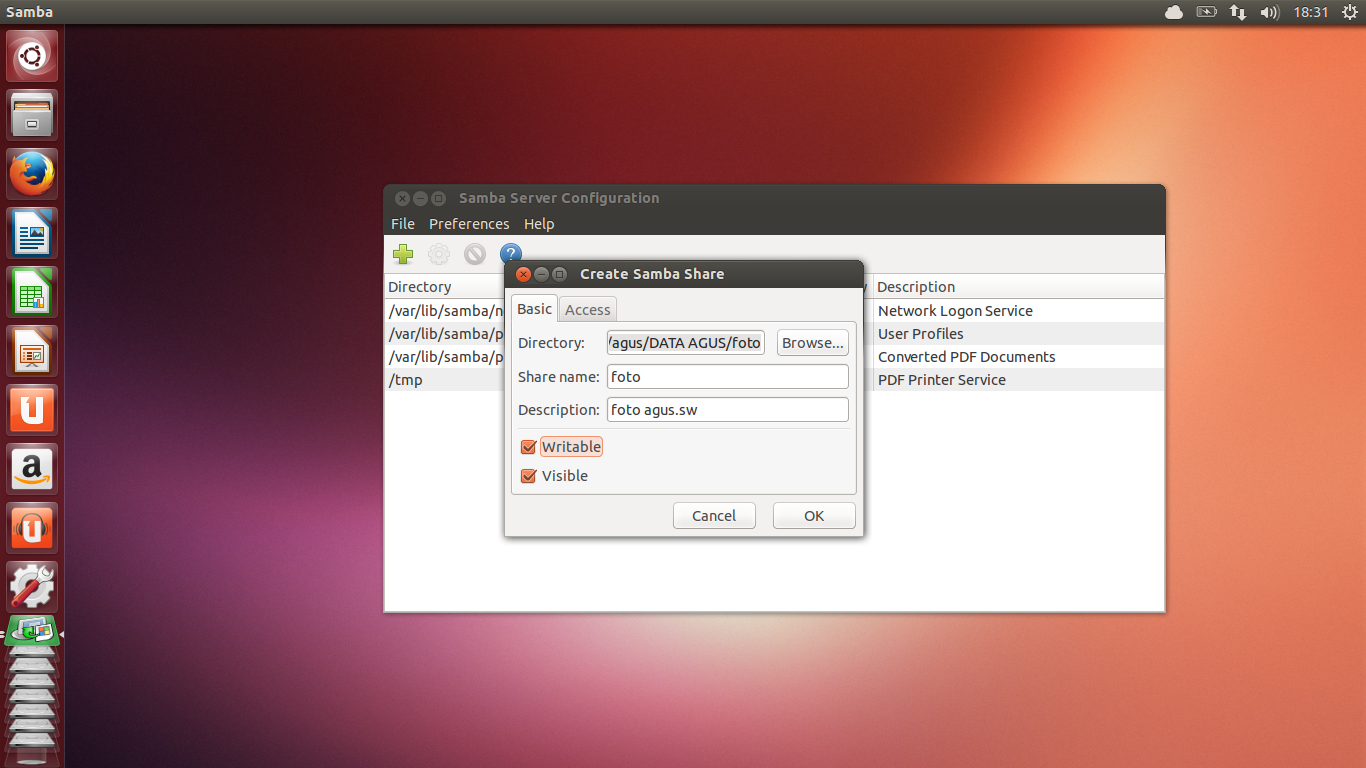Screen dimensions: 1366x768
Task: Launch LibreOffice Writer from launcher
Action: tap(33, 233)
